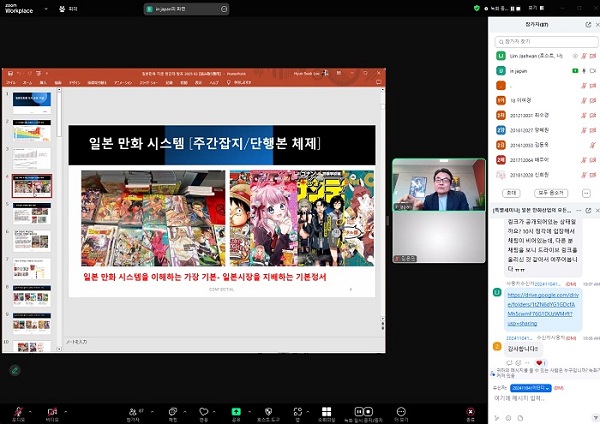Open the participants icon in bottom toolbar
Screen dimensions: 600x424
(x=133, y=412)
